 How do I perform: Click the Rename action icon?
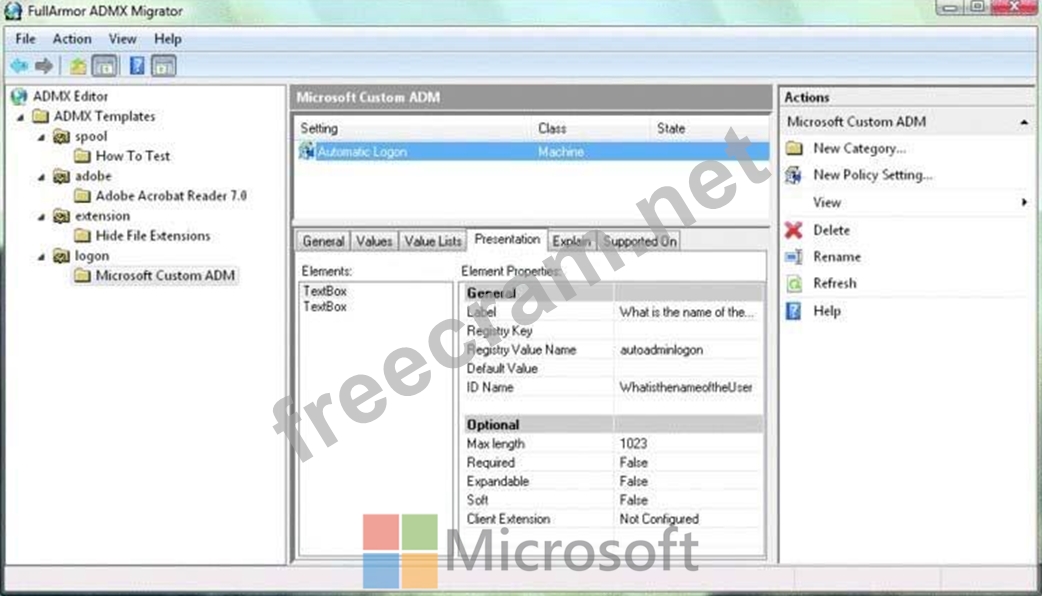793,257
